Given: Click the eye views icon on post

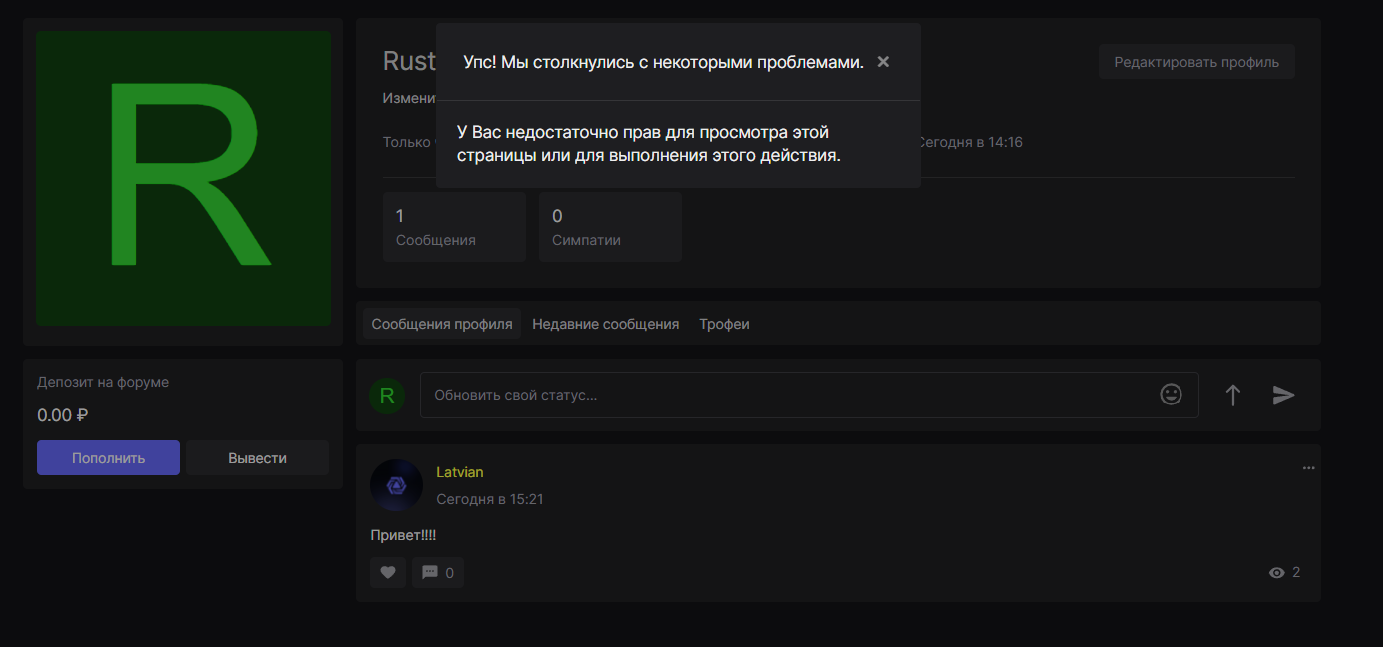Looking at the screenshot, I should pos(1276,573).
